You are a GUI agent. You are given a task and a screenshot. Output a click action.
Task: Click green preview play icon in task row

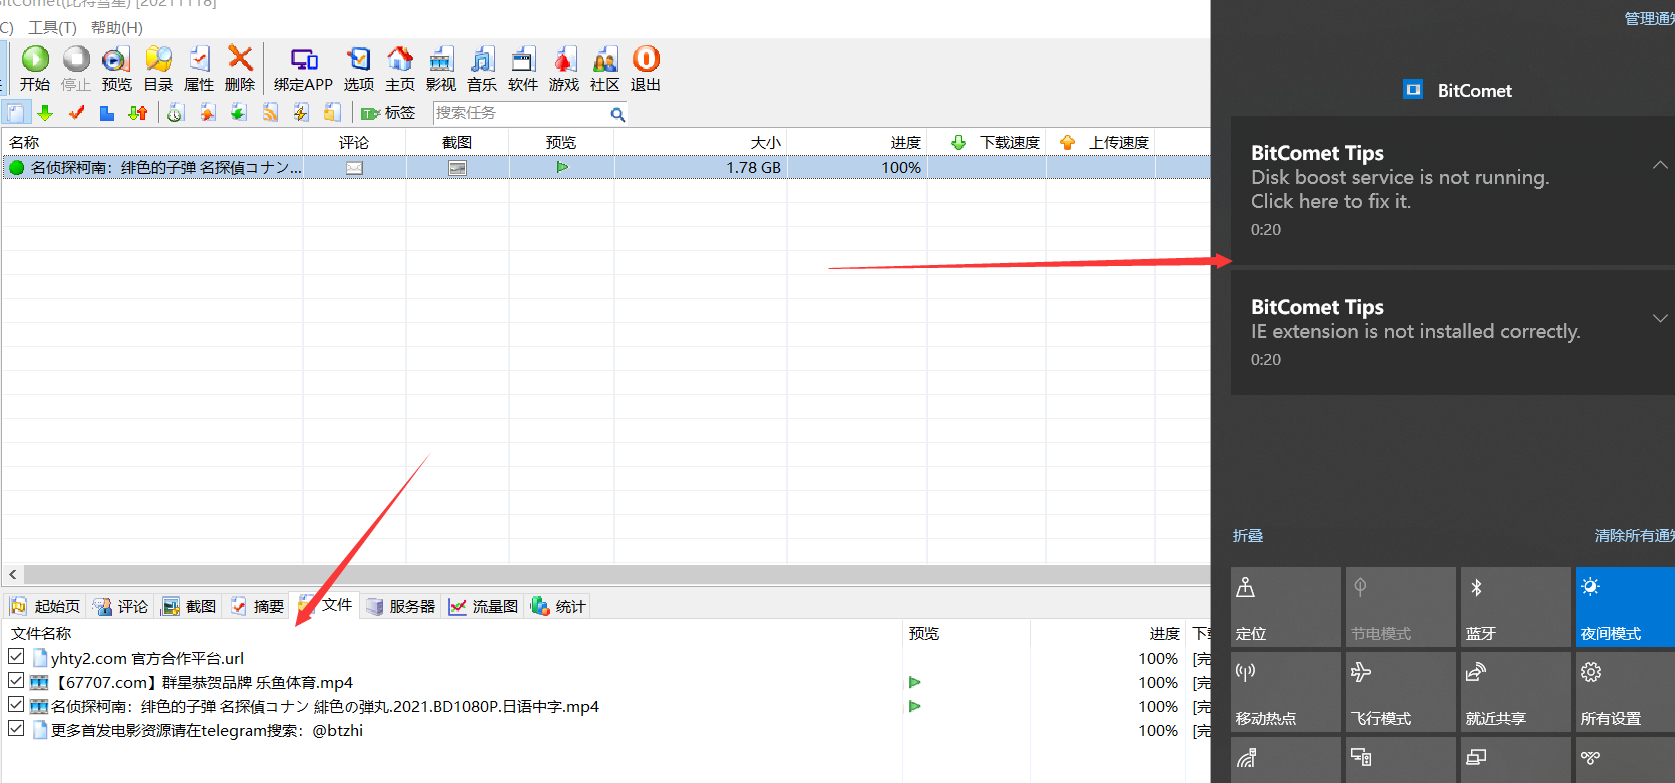tap(562, 168)
